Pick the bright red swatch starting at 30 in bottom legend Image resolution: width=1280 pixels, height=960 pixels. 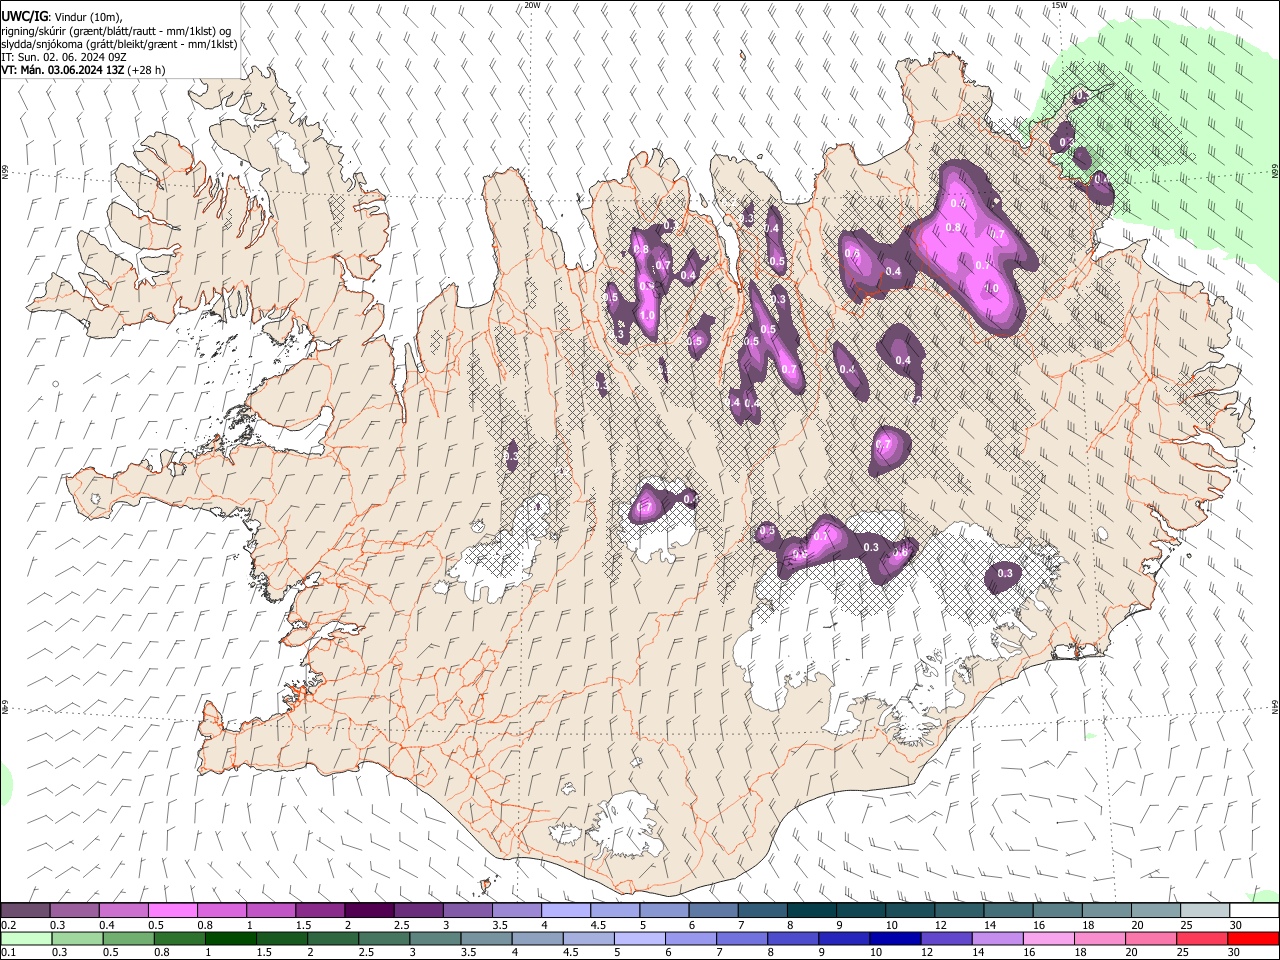1253,938
